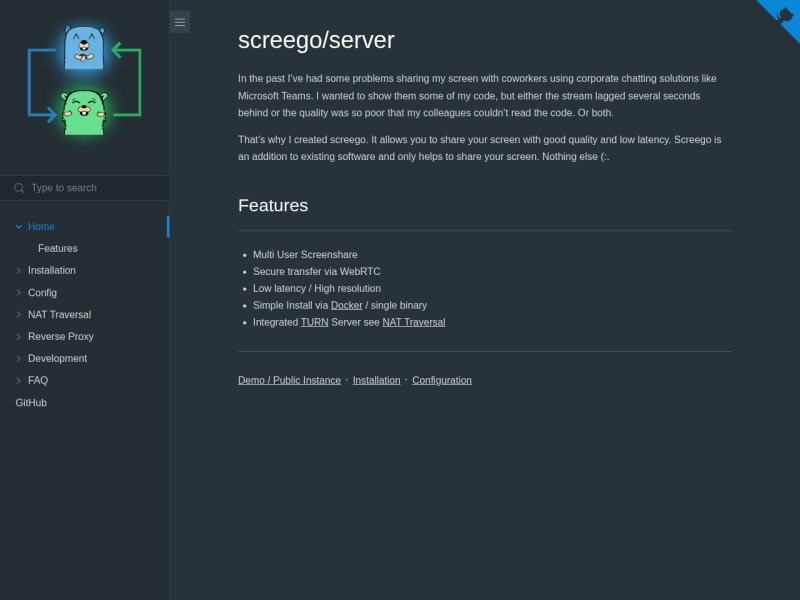Open the Configuration link below features
The image size is (800, 600).
442,380
